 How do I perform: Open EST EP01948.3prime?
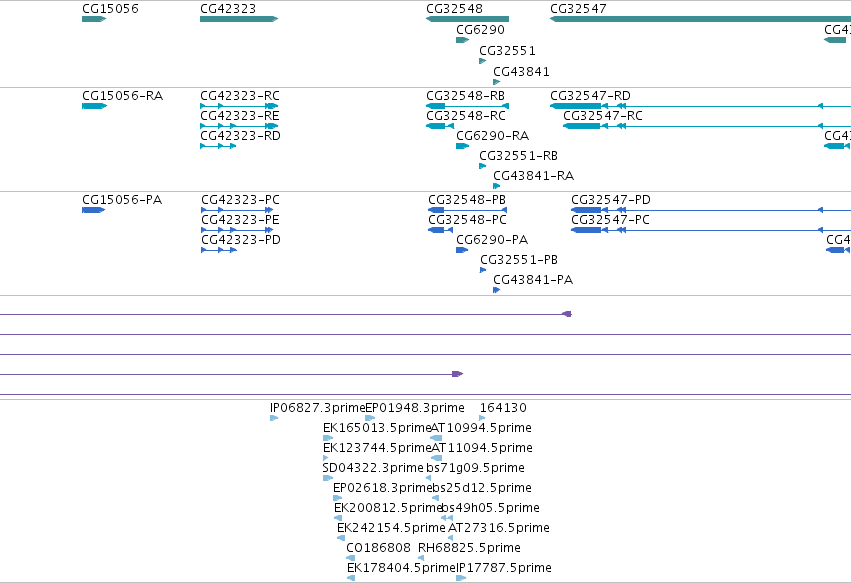coord(415,408)
